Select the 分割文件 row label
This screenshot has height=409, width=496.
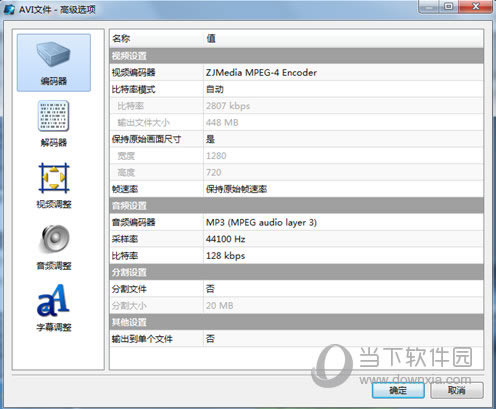click(x=129, y=289)
